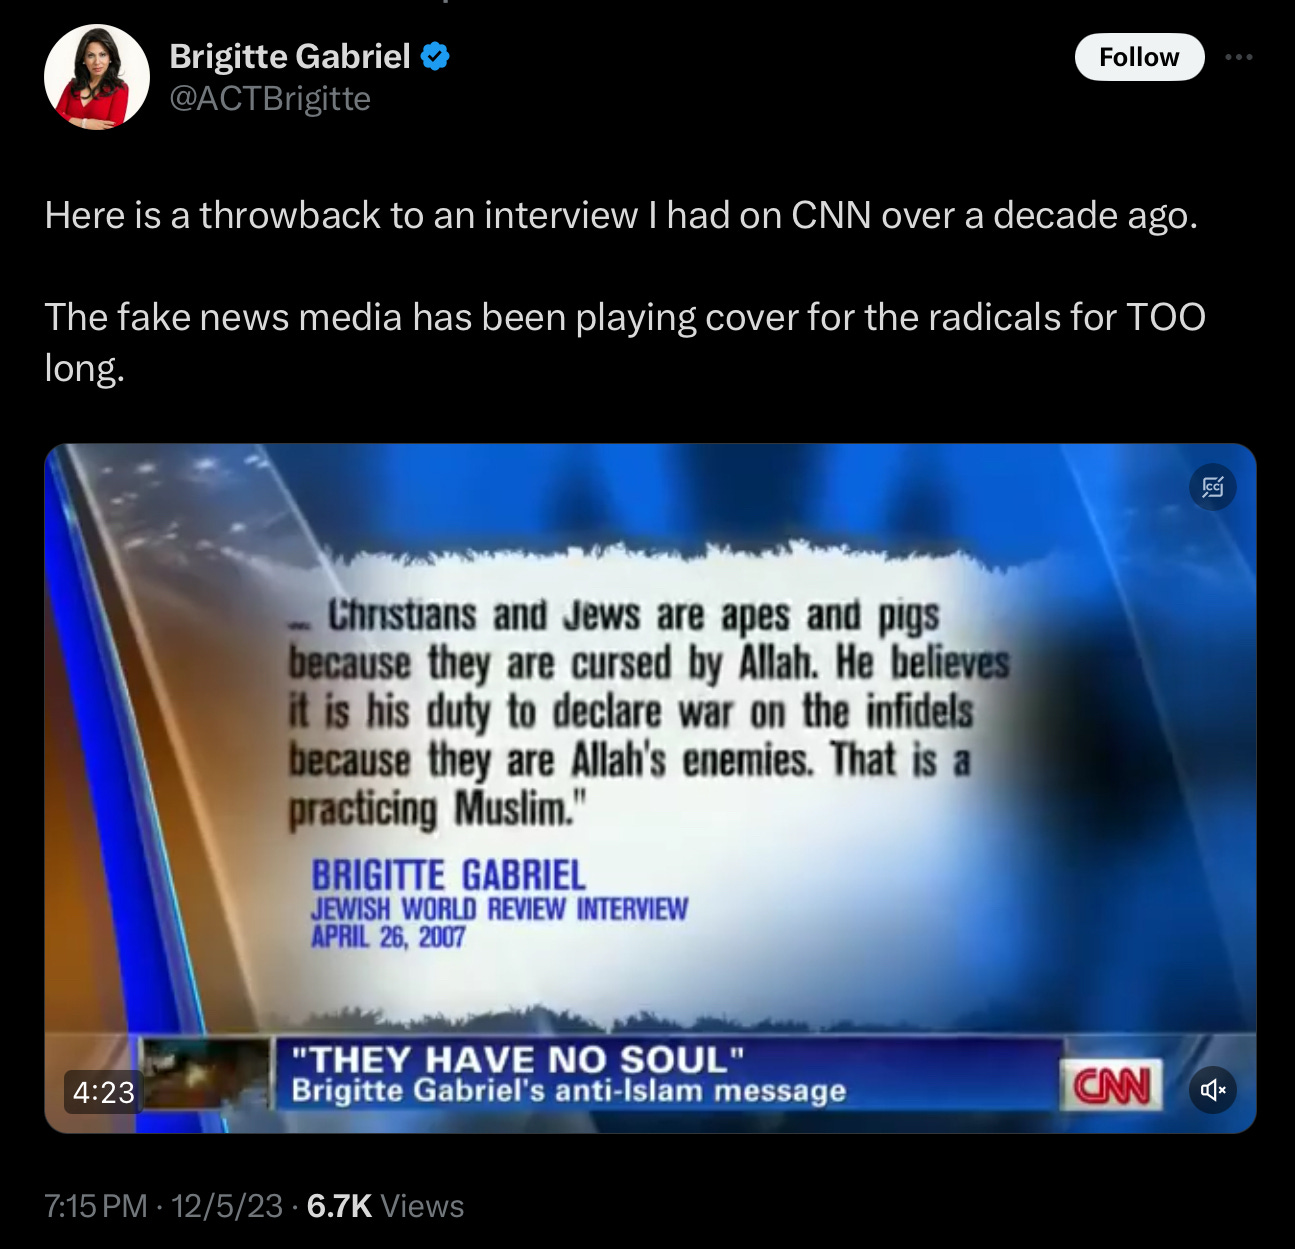Screen dimensions: 1295x1249
Task: Click the 4:23 video duration badge
Action: point(104,1091)
